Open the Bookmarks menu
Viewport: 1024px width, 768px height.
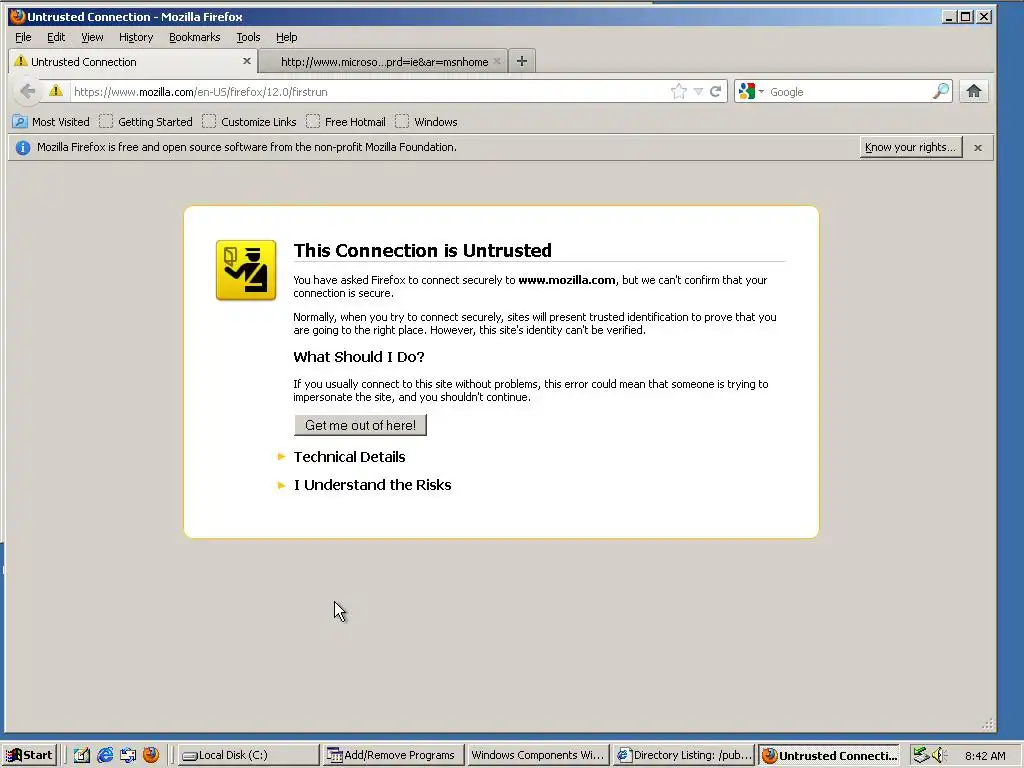pyautogui.click(x=195, y=37)
